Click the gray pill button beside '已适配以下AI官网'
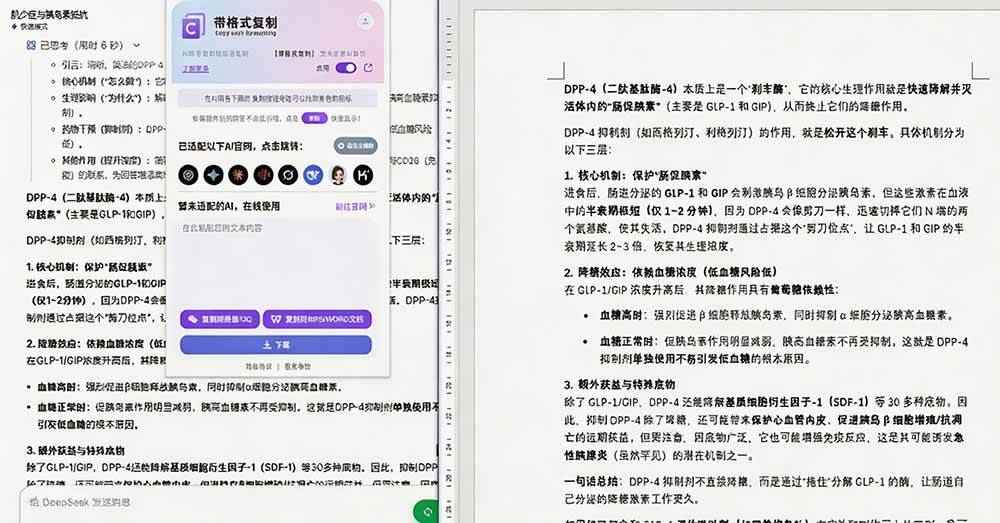This screenshot has height=523, width=1000. 355,146
